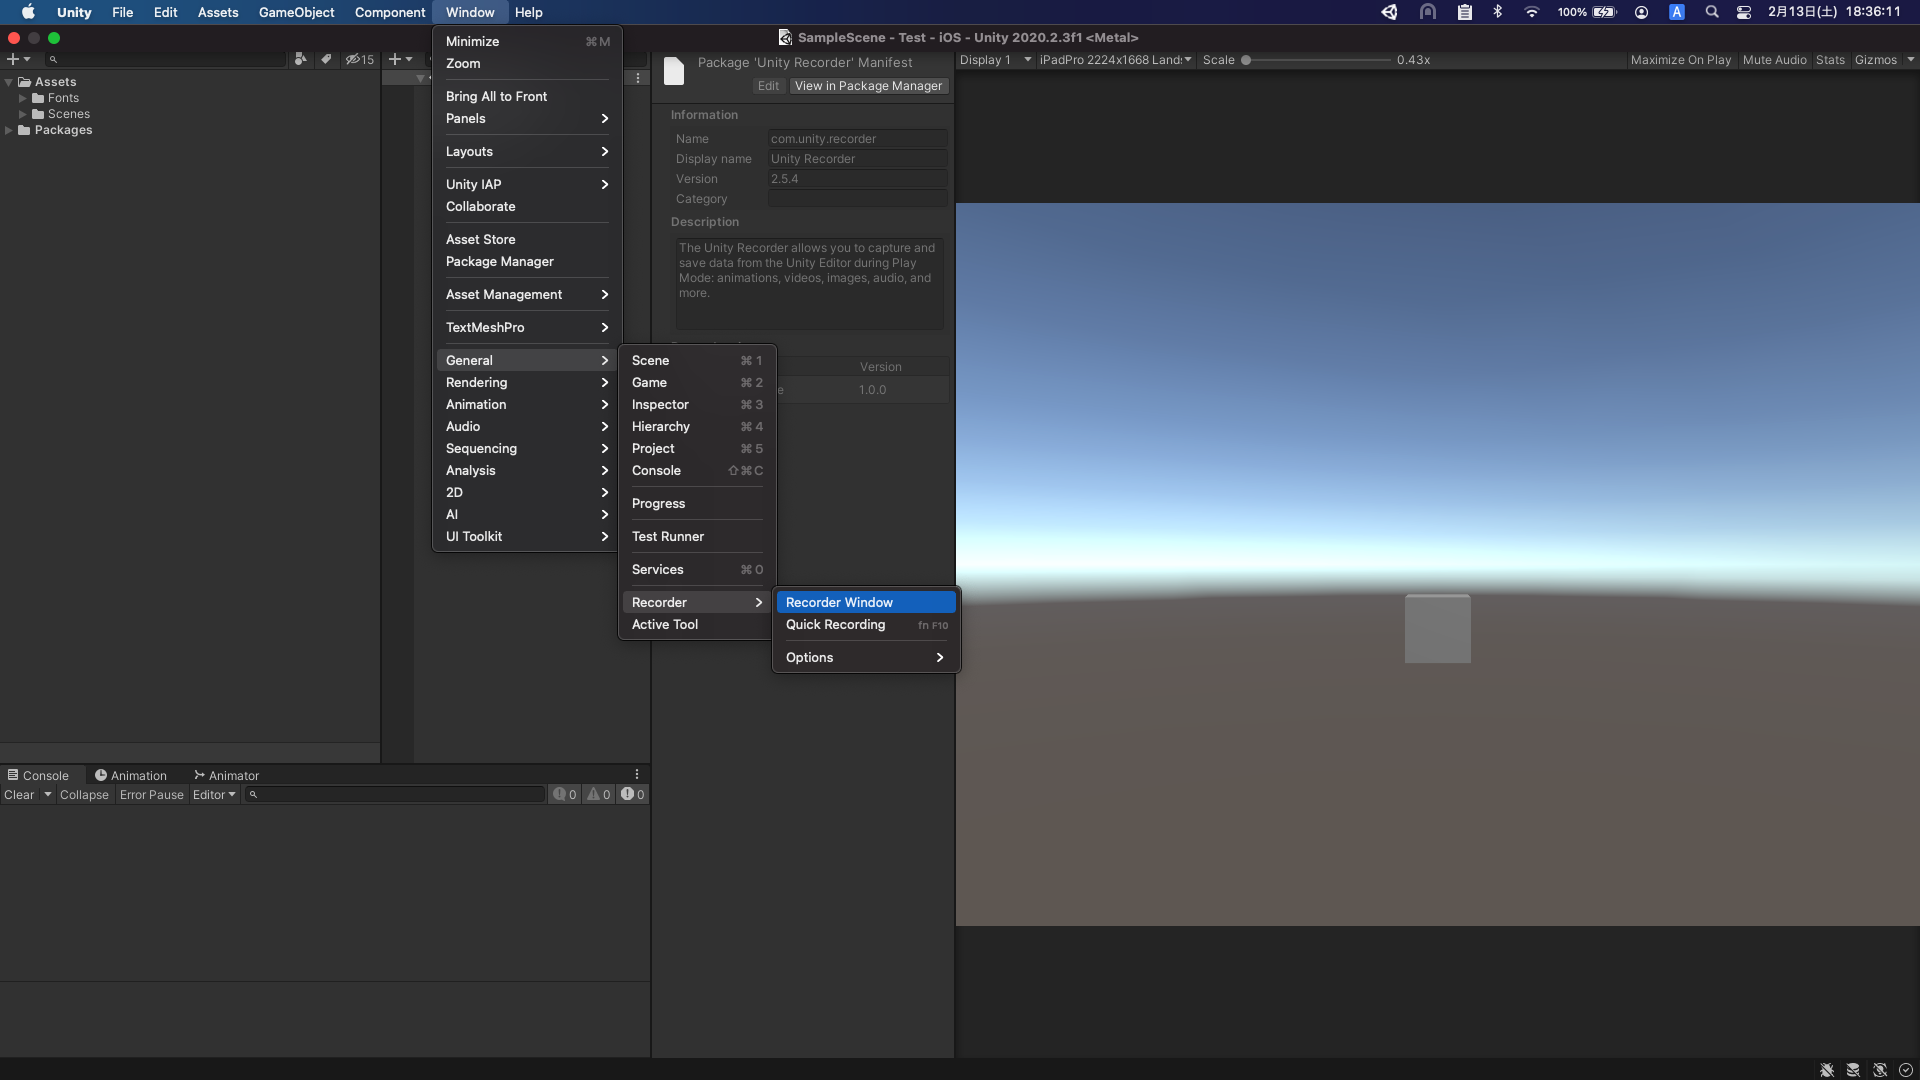Search assets by label tag icon
This screenshot has width=1920, height=1080.
coord(326,60)
